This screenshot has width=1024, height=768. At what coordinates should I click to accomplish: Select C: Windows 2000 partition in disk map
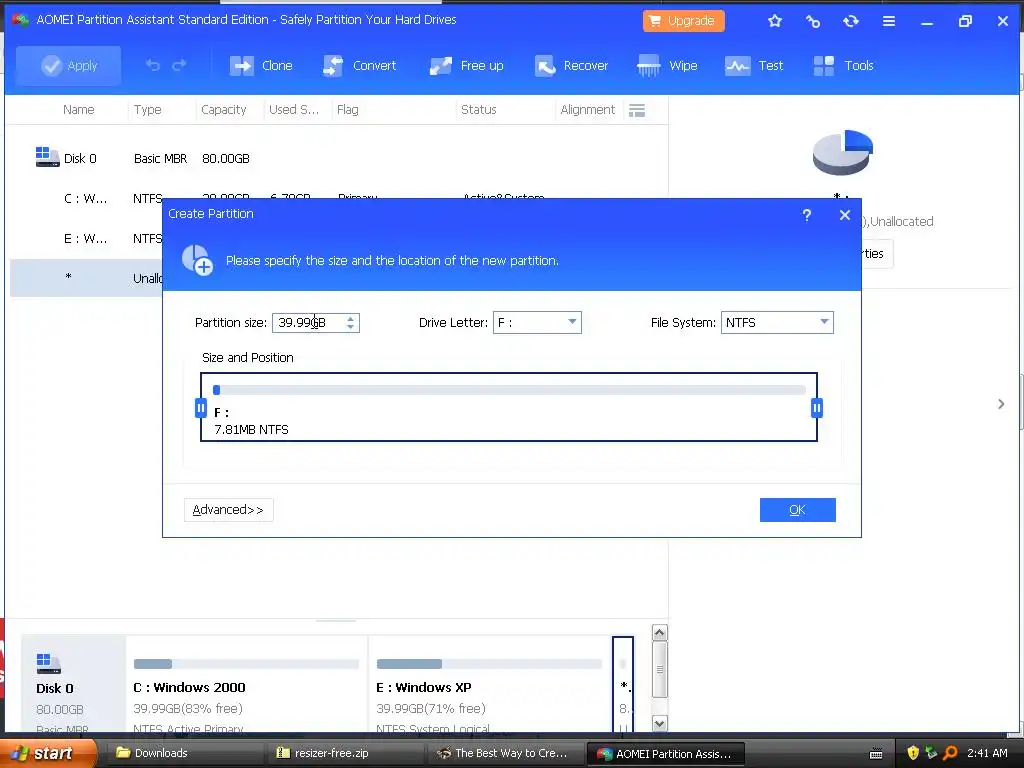246,684
